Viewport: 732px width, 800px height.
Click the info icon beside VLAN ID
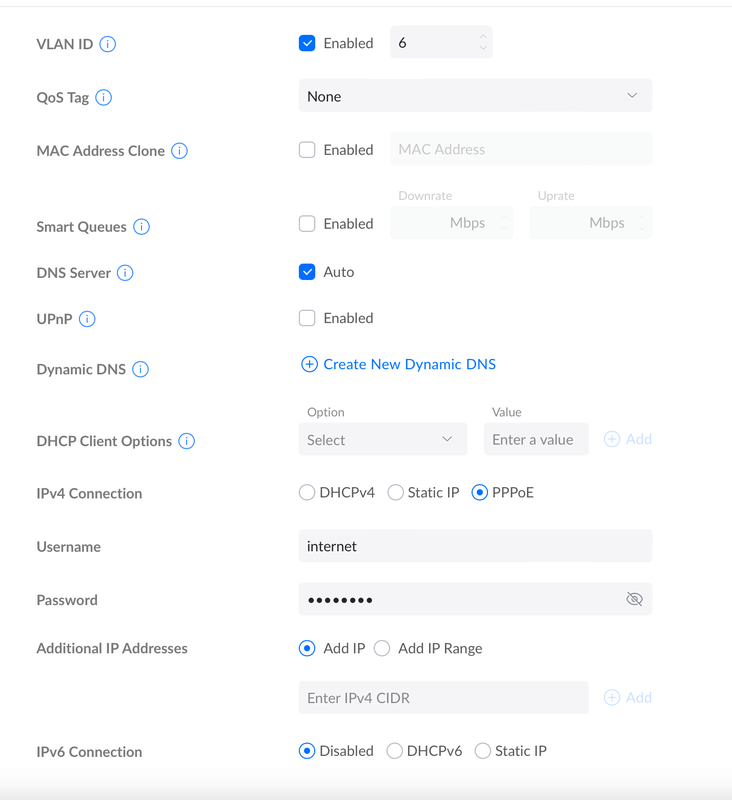108,44
